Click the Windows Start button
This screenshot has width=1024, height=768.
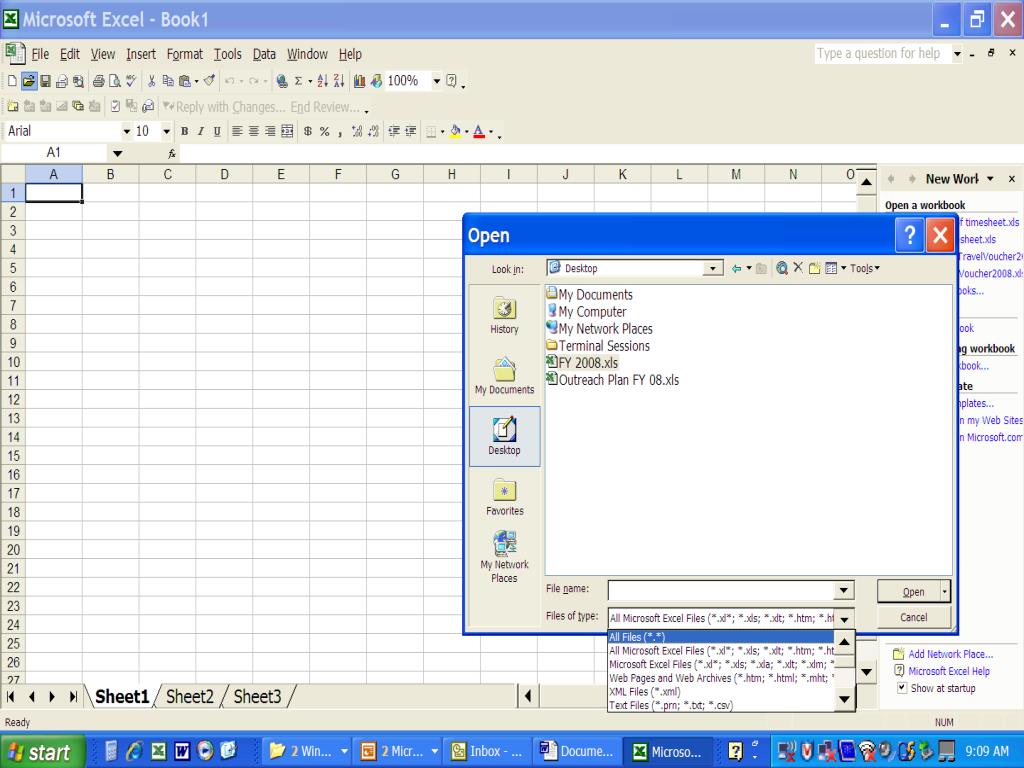coord(42,752)
